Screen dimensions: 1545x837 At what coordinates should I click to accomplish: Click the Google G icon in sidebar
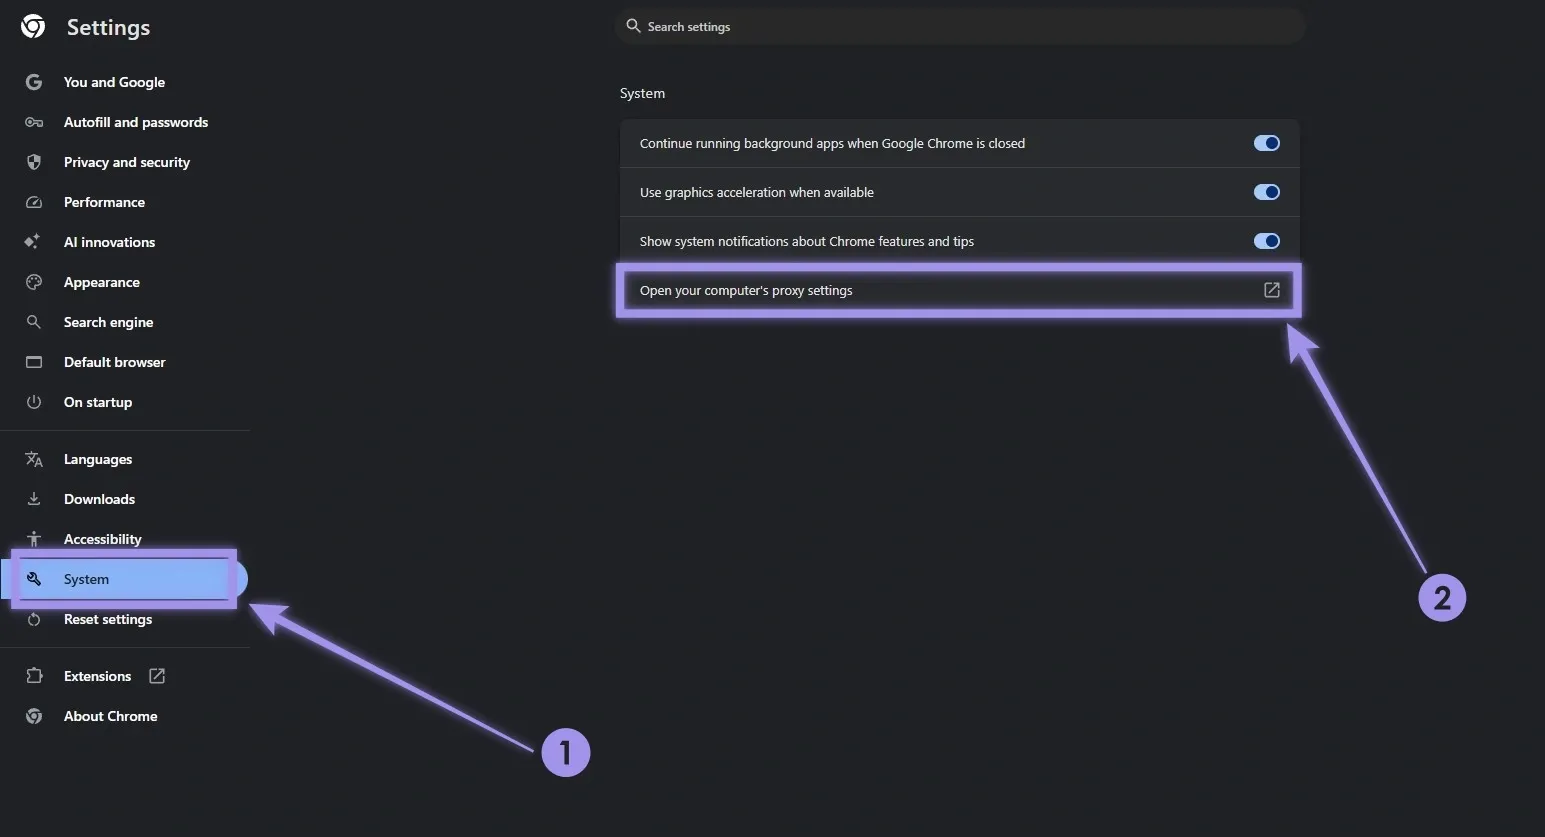pos(34,82)
